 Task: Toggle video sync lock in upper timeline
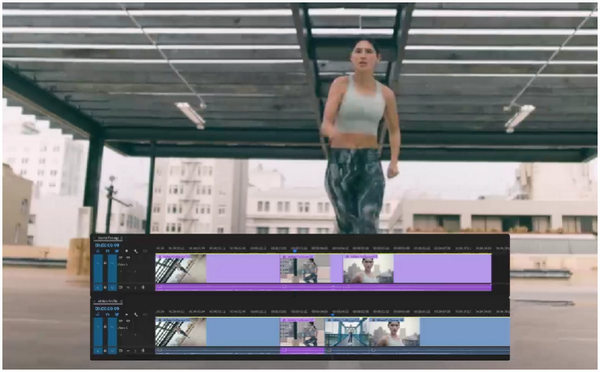pyautogui.click(x=121, y=258)
